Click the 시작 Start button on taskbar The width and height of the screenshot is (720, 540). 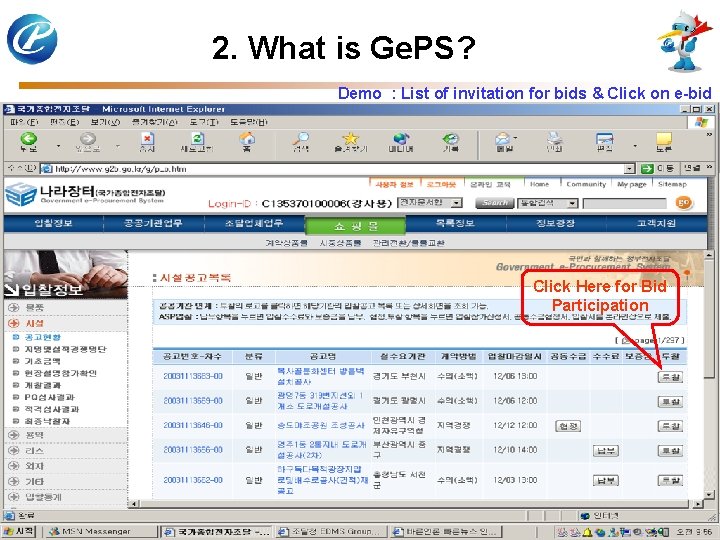(19, 531)
